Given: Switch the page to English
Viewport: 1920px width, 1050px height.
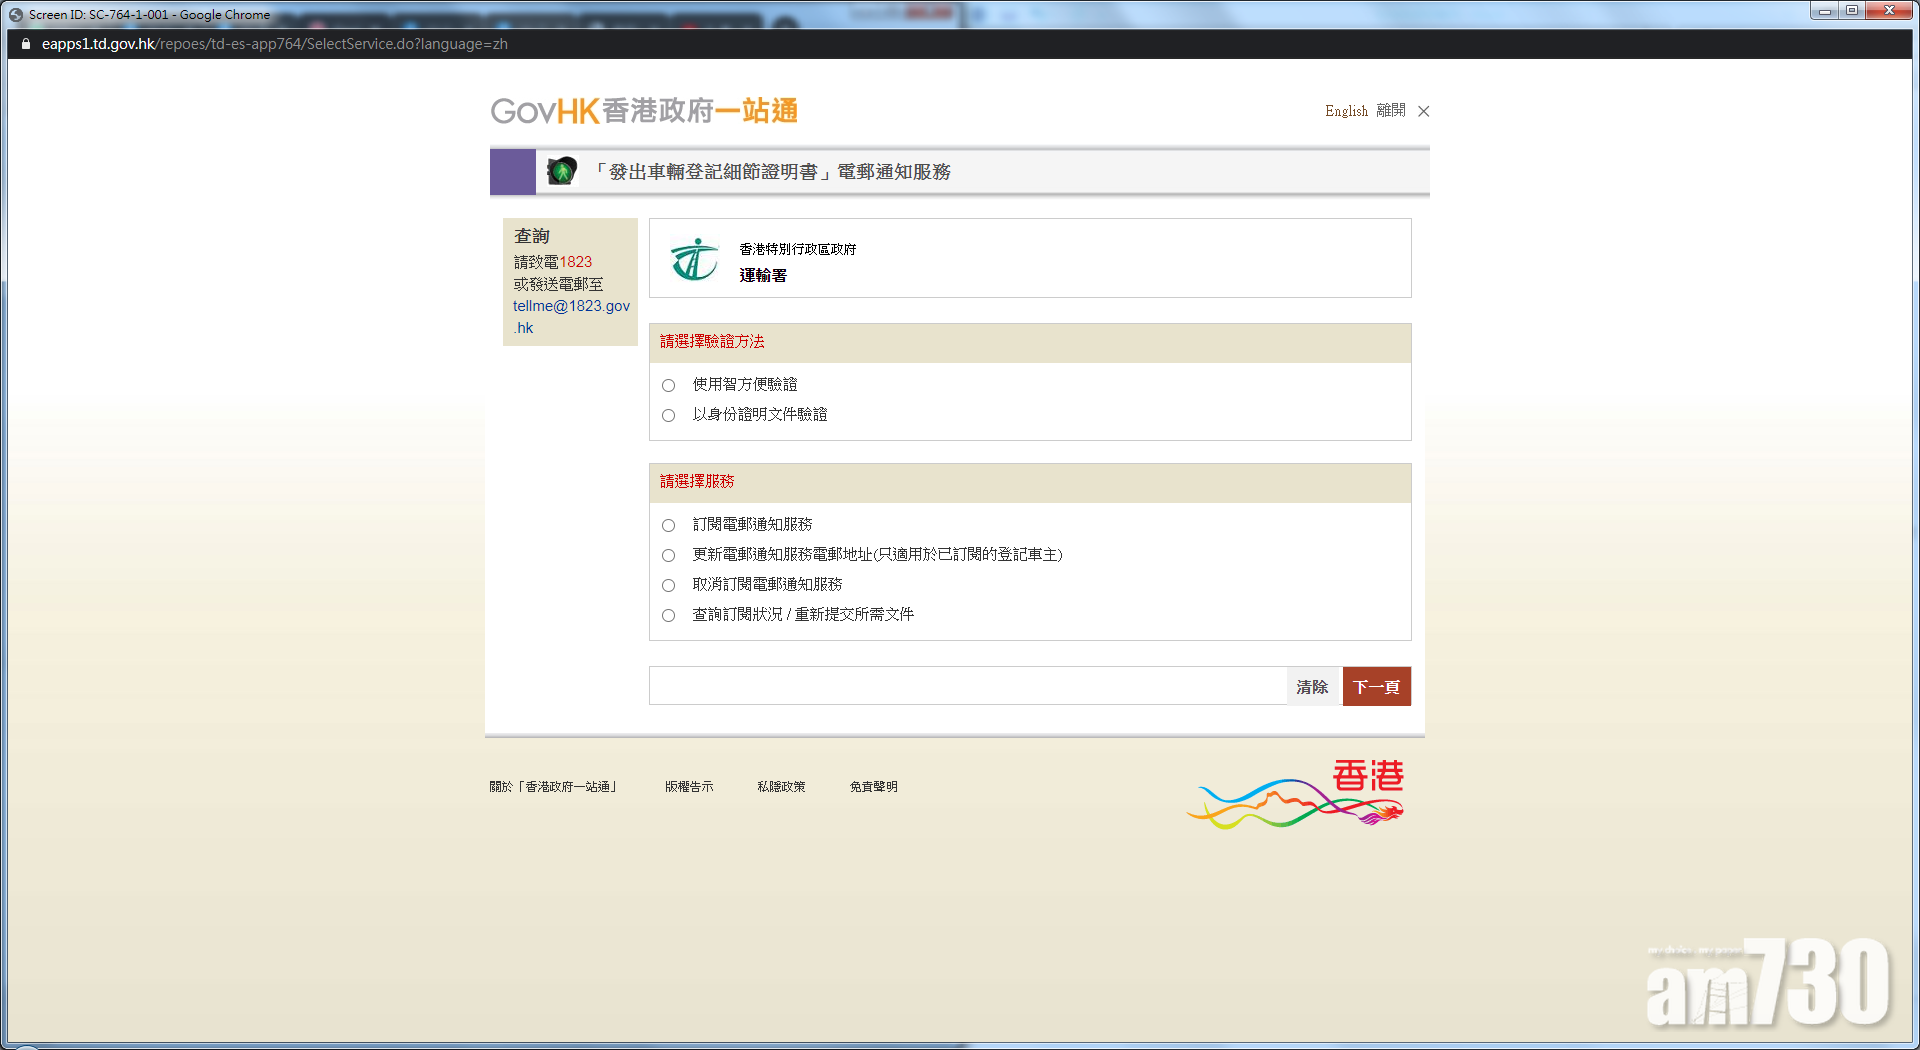Looking at the screenshot, I should pyautogui.click(x=1345, y=111).
